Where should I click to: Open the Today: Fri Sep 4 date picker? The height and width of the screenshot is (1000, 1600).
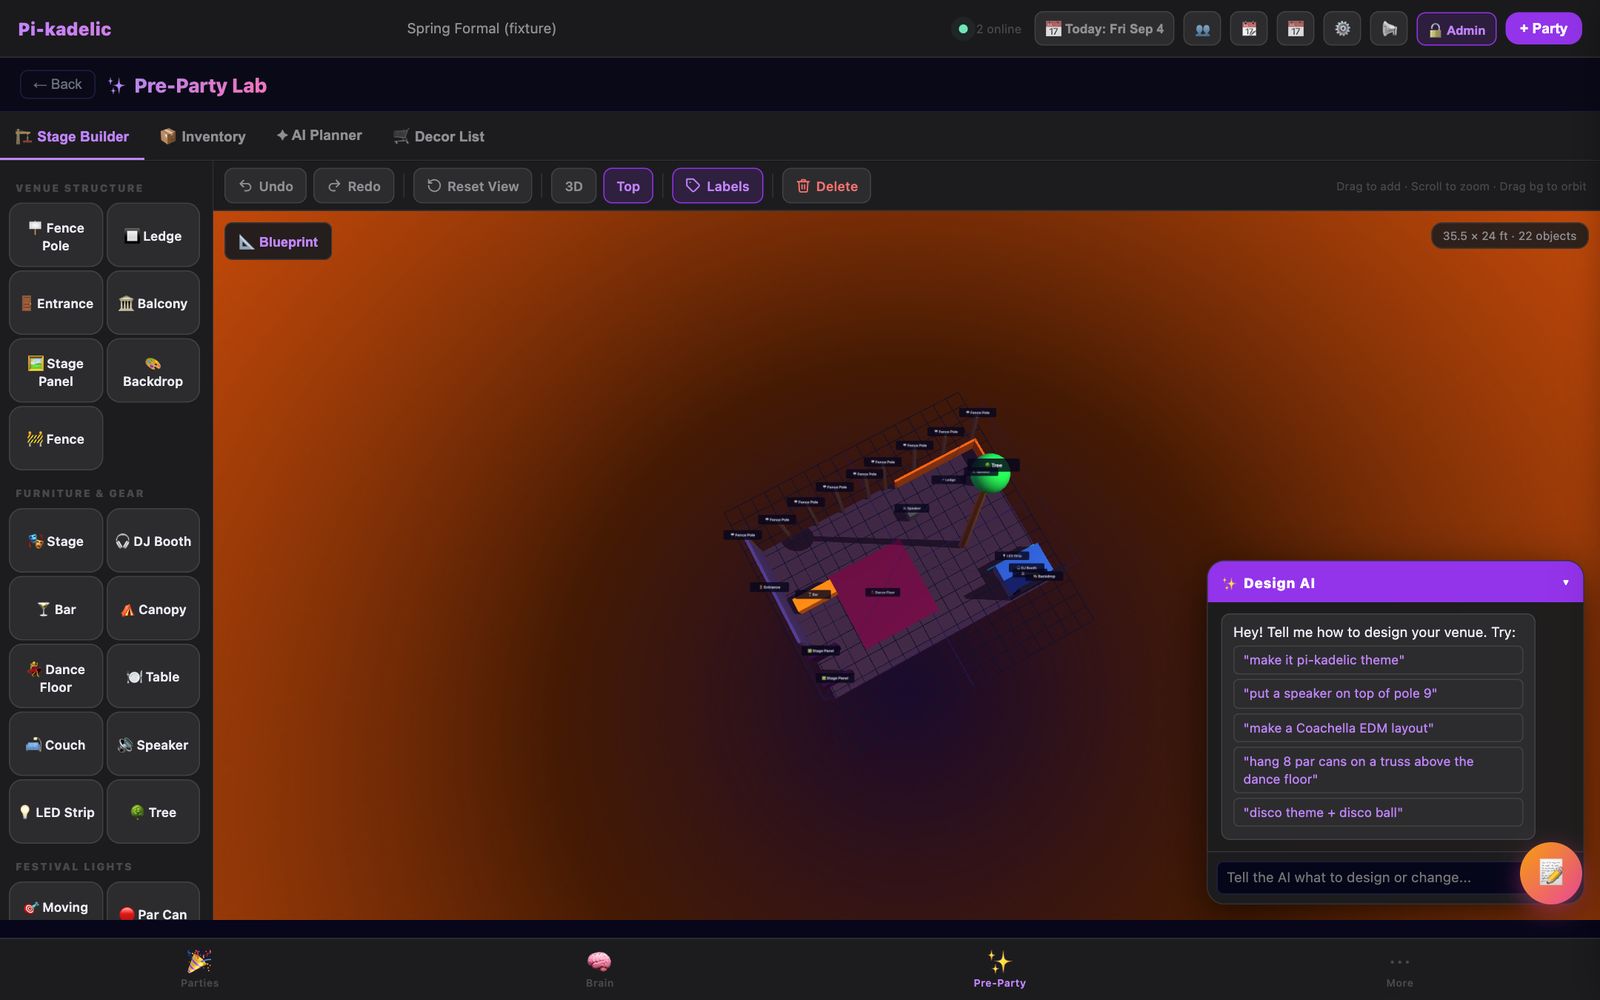coord(1104,29)
